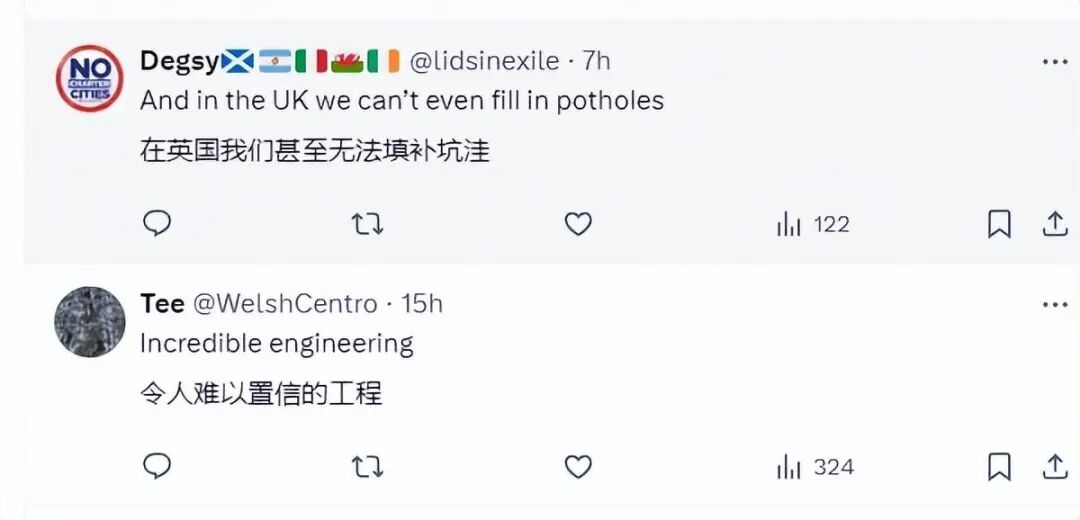Share Degsy's potholes tweet
1080x520 pixels.
click(1055, 224)
